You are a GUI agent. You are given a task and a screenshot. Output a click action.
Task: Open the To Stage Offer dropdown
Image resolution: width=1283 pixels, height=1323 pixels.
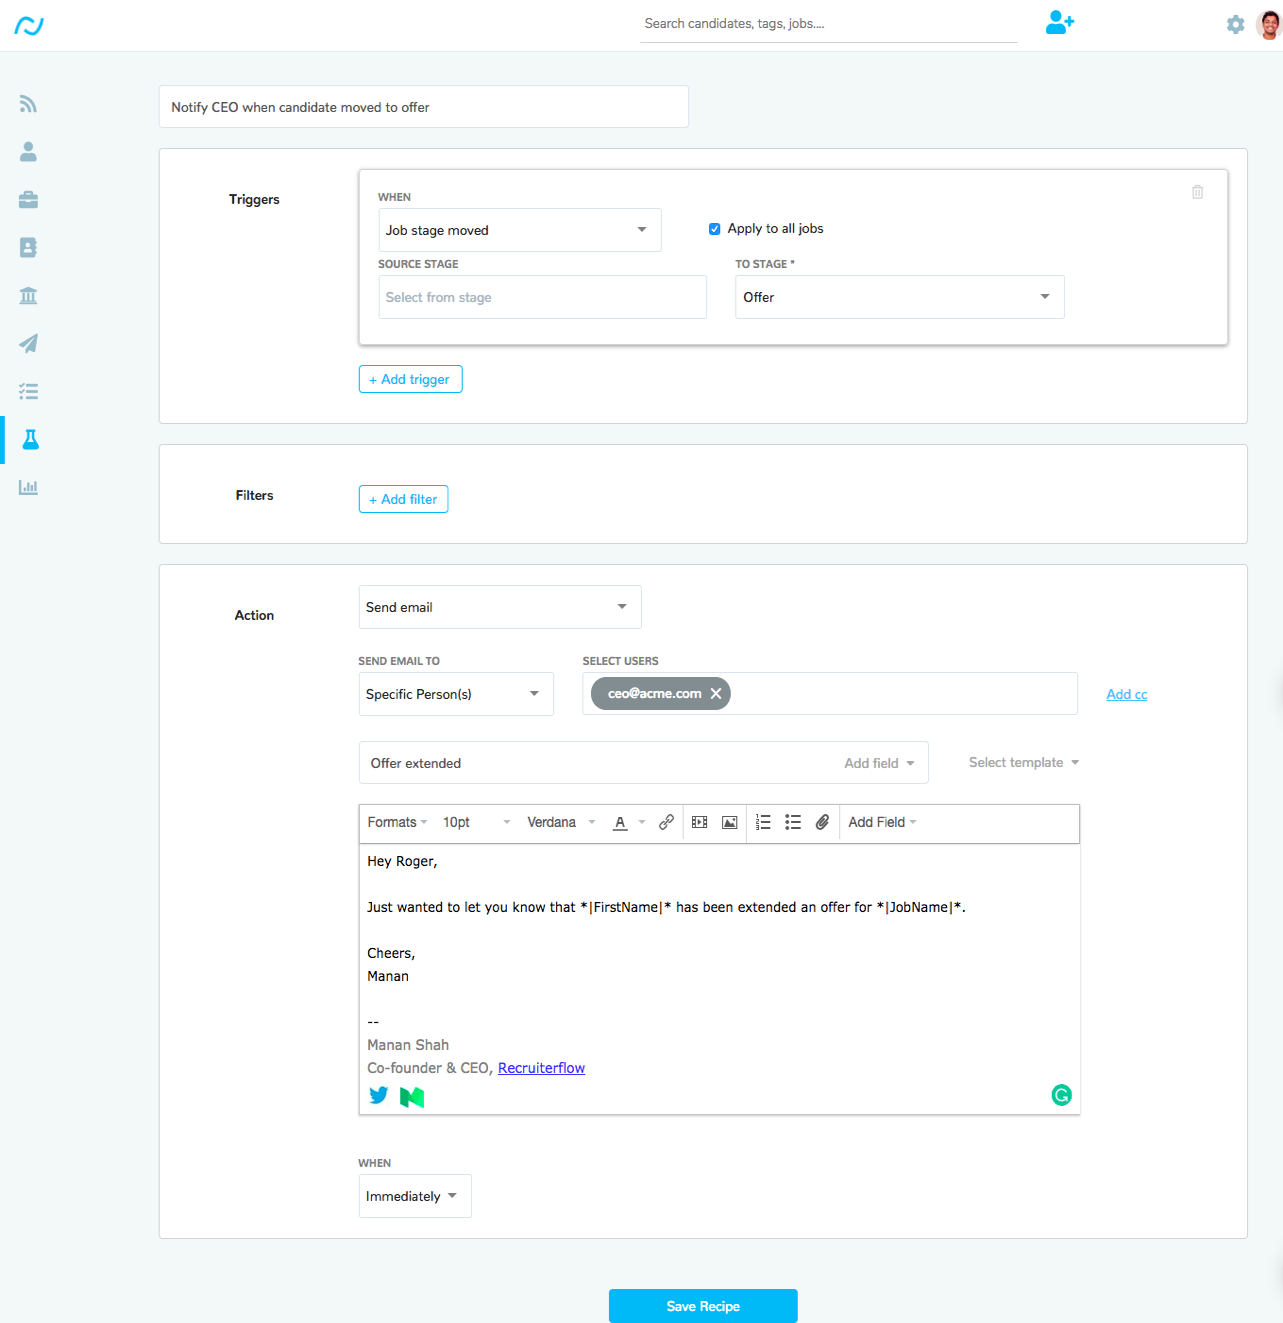point(899,297)
